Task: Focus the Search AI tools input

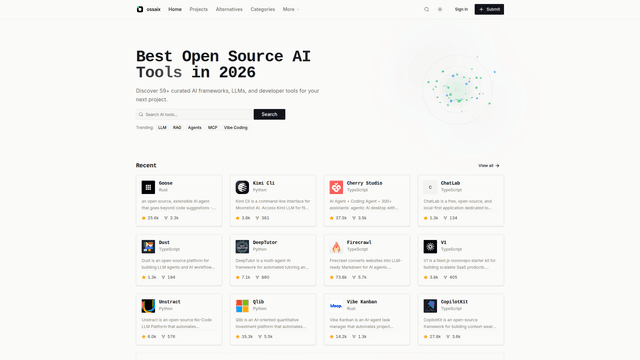Action: (193, 114)
